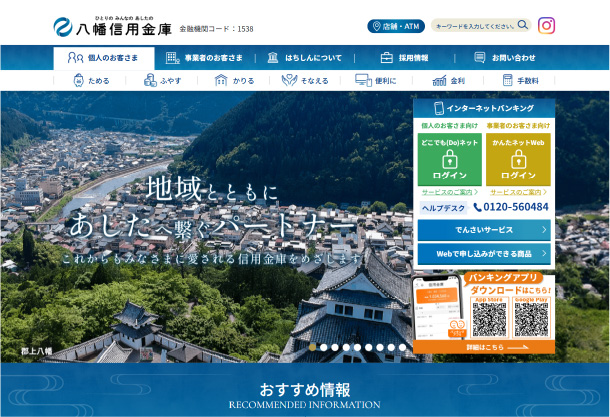Image resolution: width=610 pixels, height=417 pixels.
Task: Click the 店舗・ATM button
Action: pyautogui.click(x=396, y=26)
